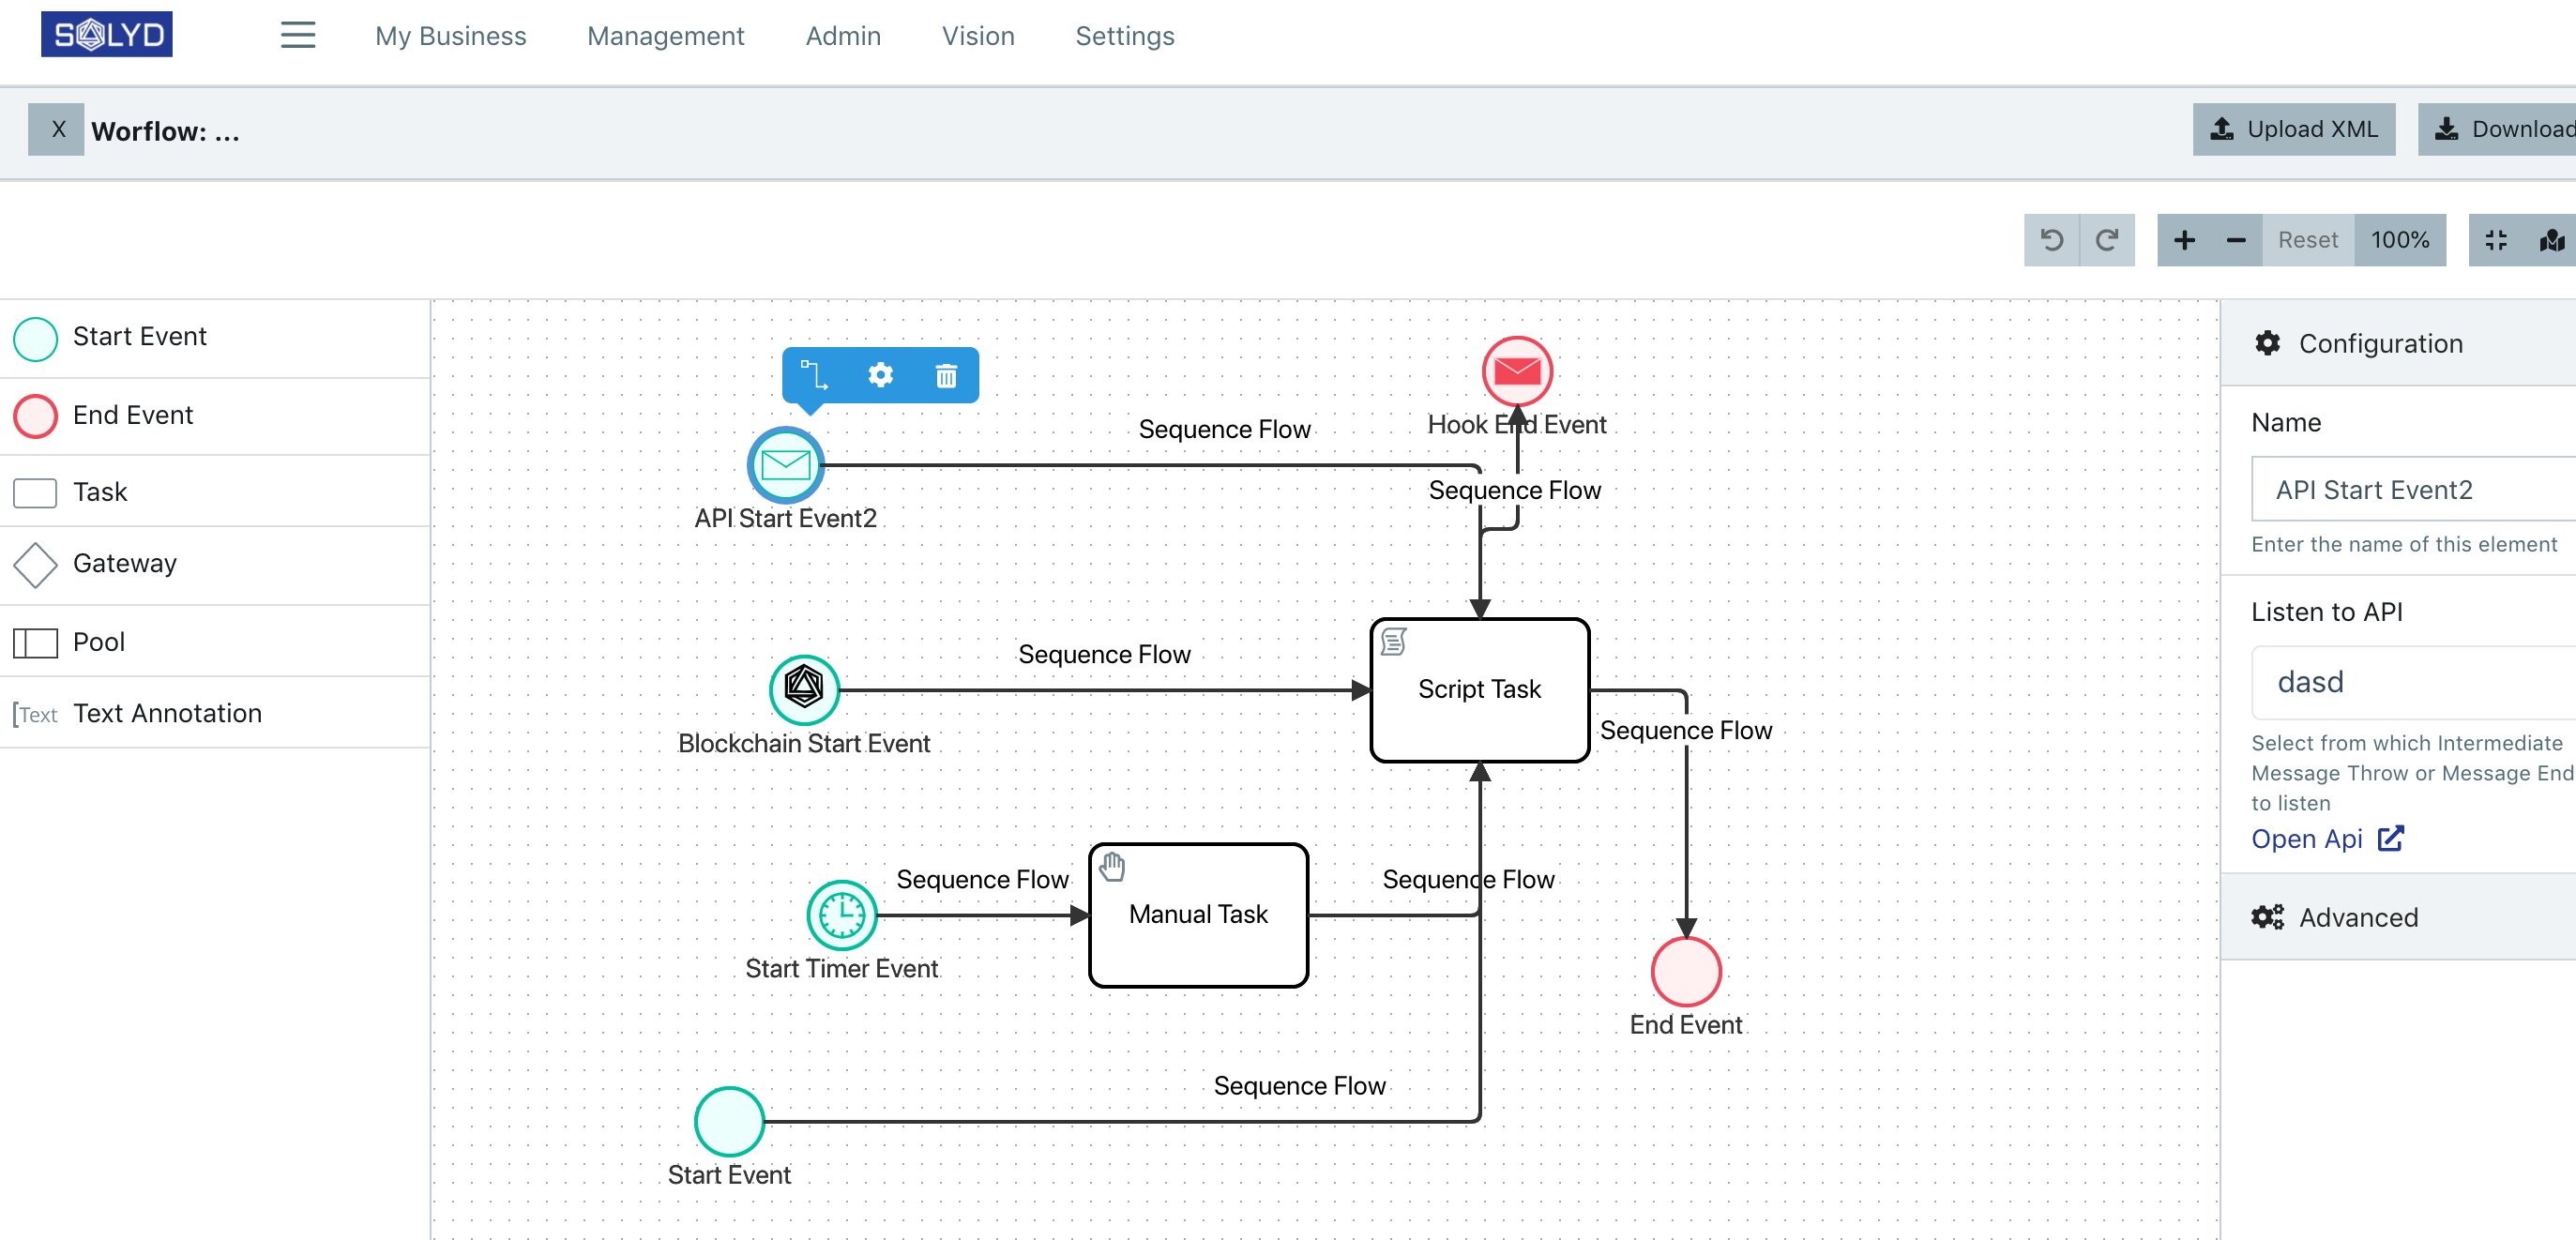
Task: Select Start Timer Event node
Action: tap(842, 914)
